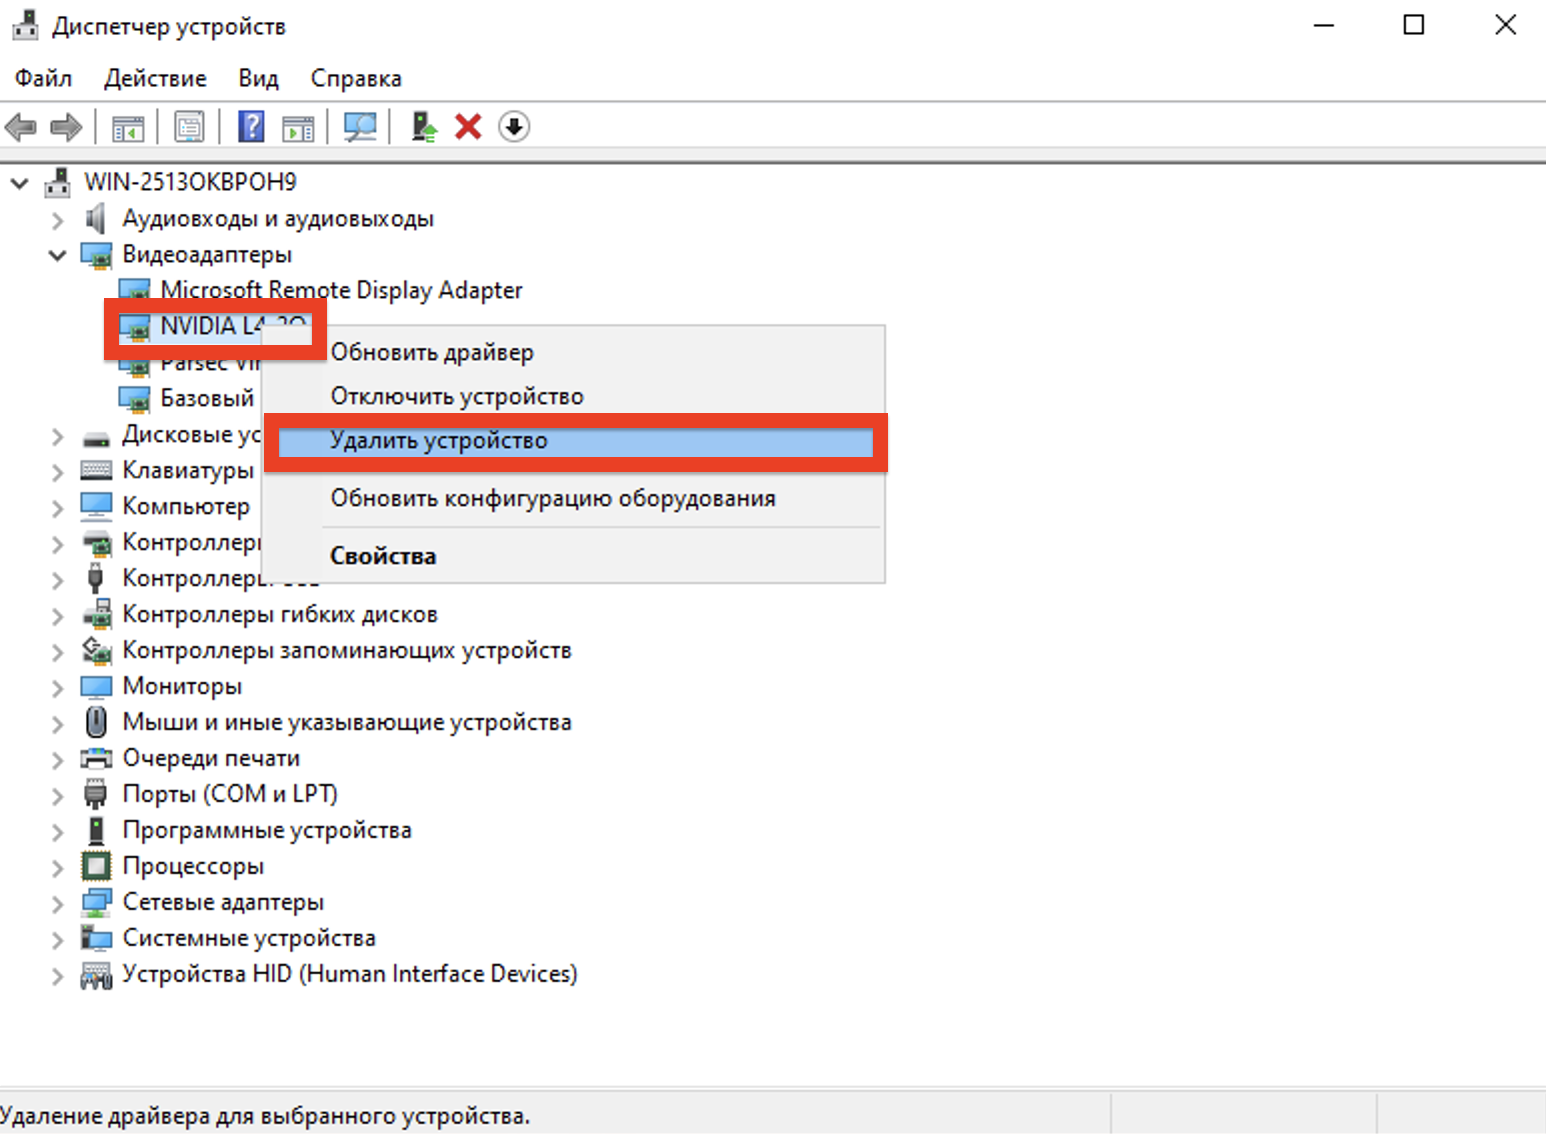Select Мыши и иные указывающие устройства label
The width and height of the screenshot is (1546, 1134).
click(x=347, y=722)
